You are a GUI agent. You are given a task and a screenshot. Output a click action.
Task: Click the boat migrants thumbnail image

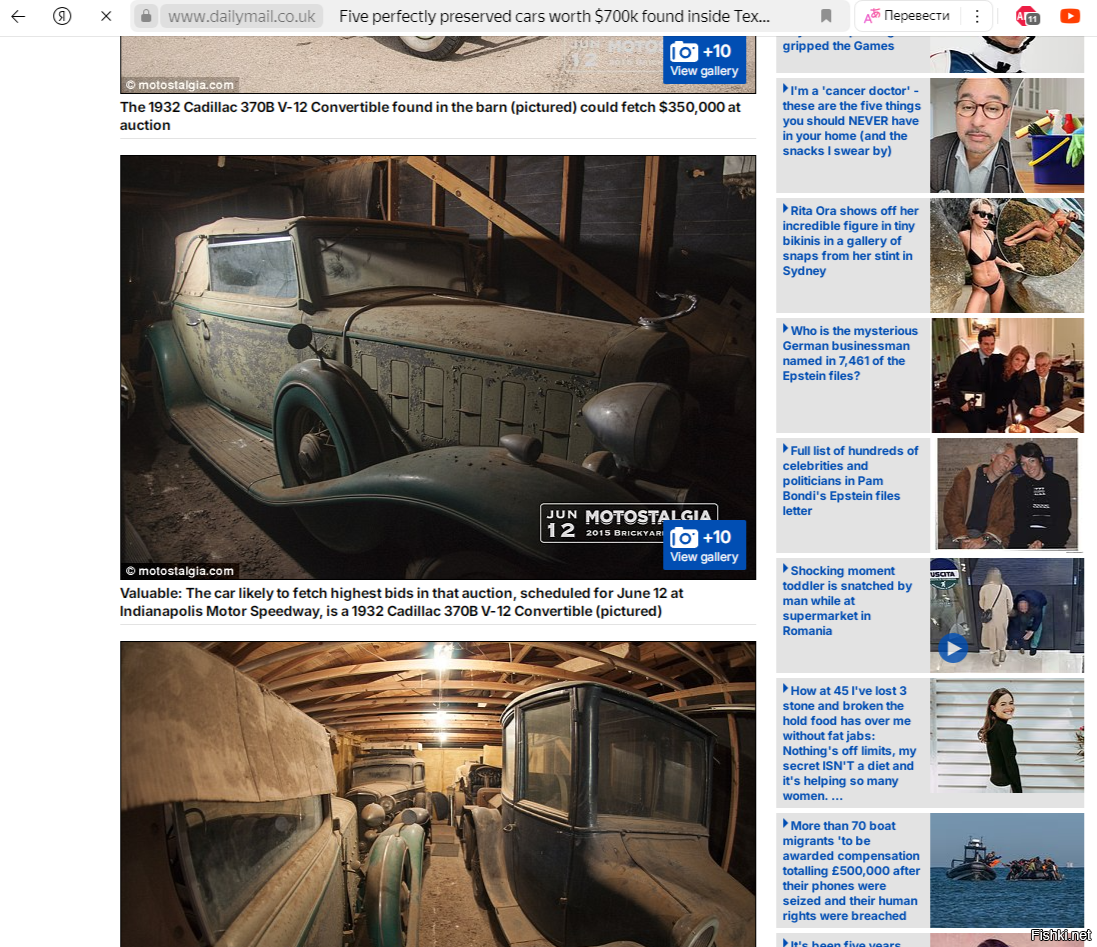tap(1006, 870)
